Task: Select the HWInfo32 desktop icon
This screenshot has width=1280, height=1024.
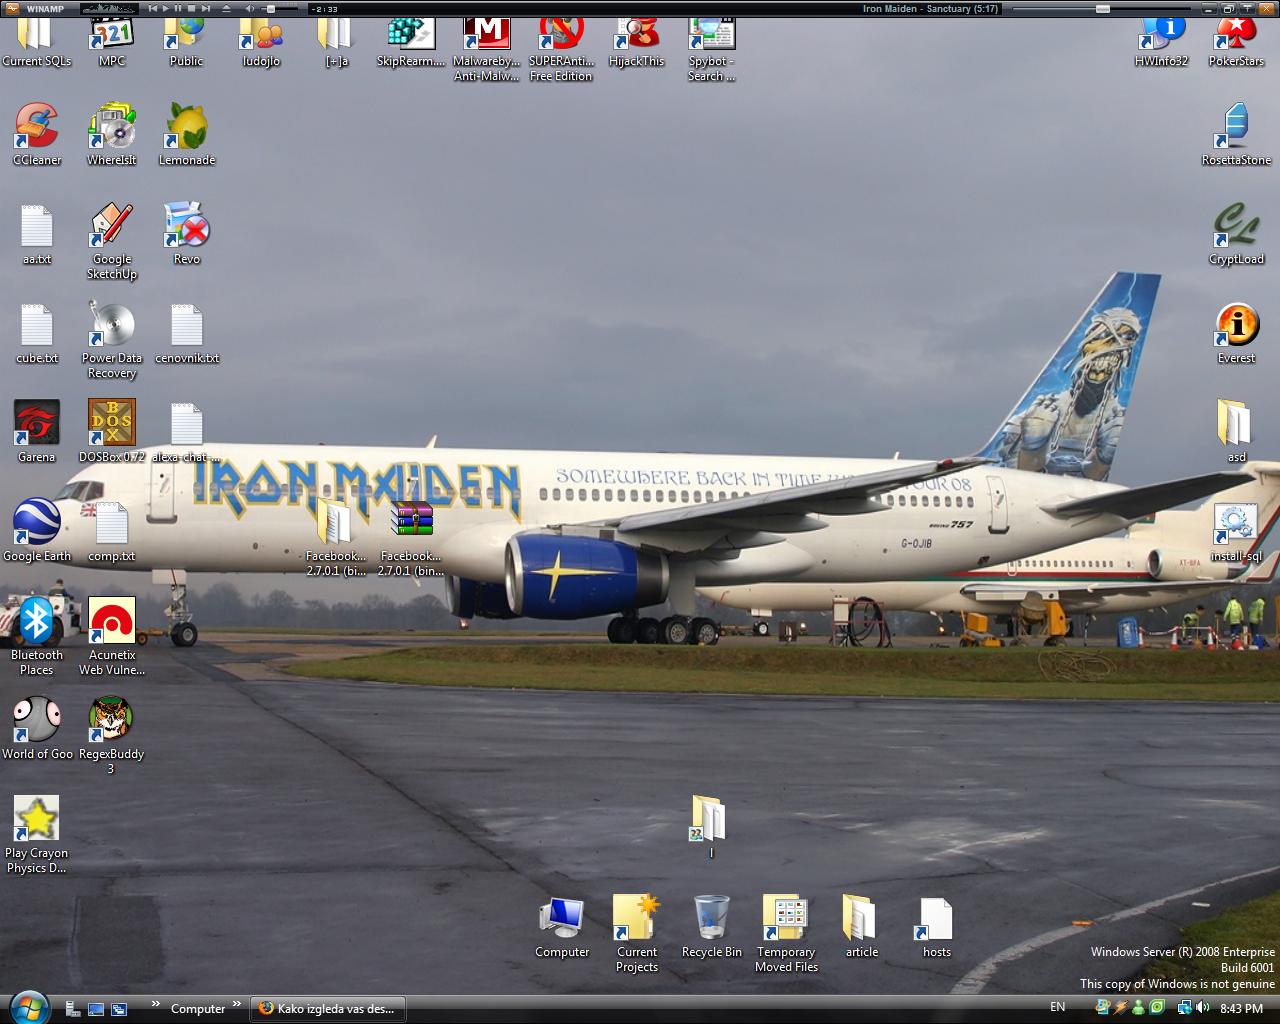Action: click(1162, 43)
